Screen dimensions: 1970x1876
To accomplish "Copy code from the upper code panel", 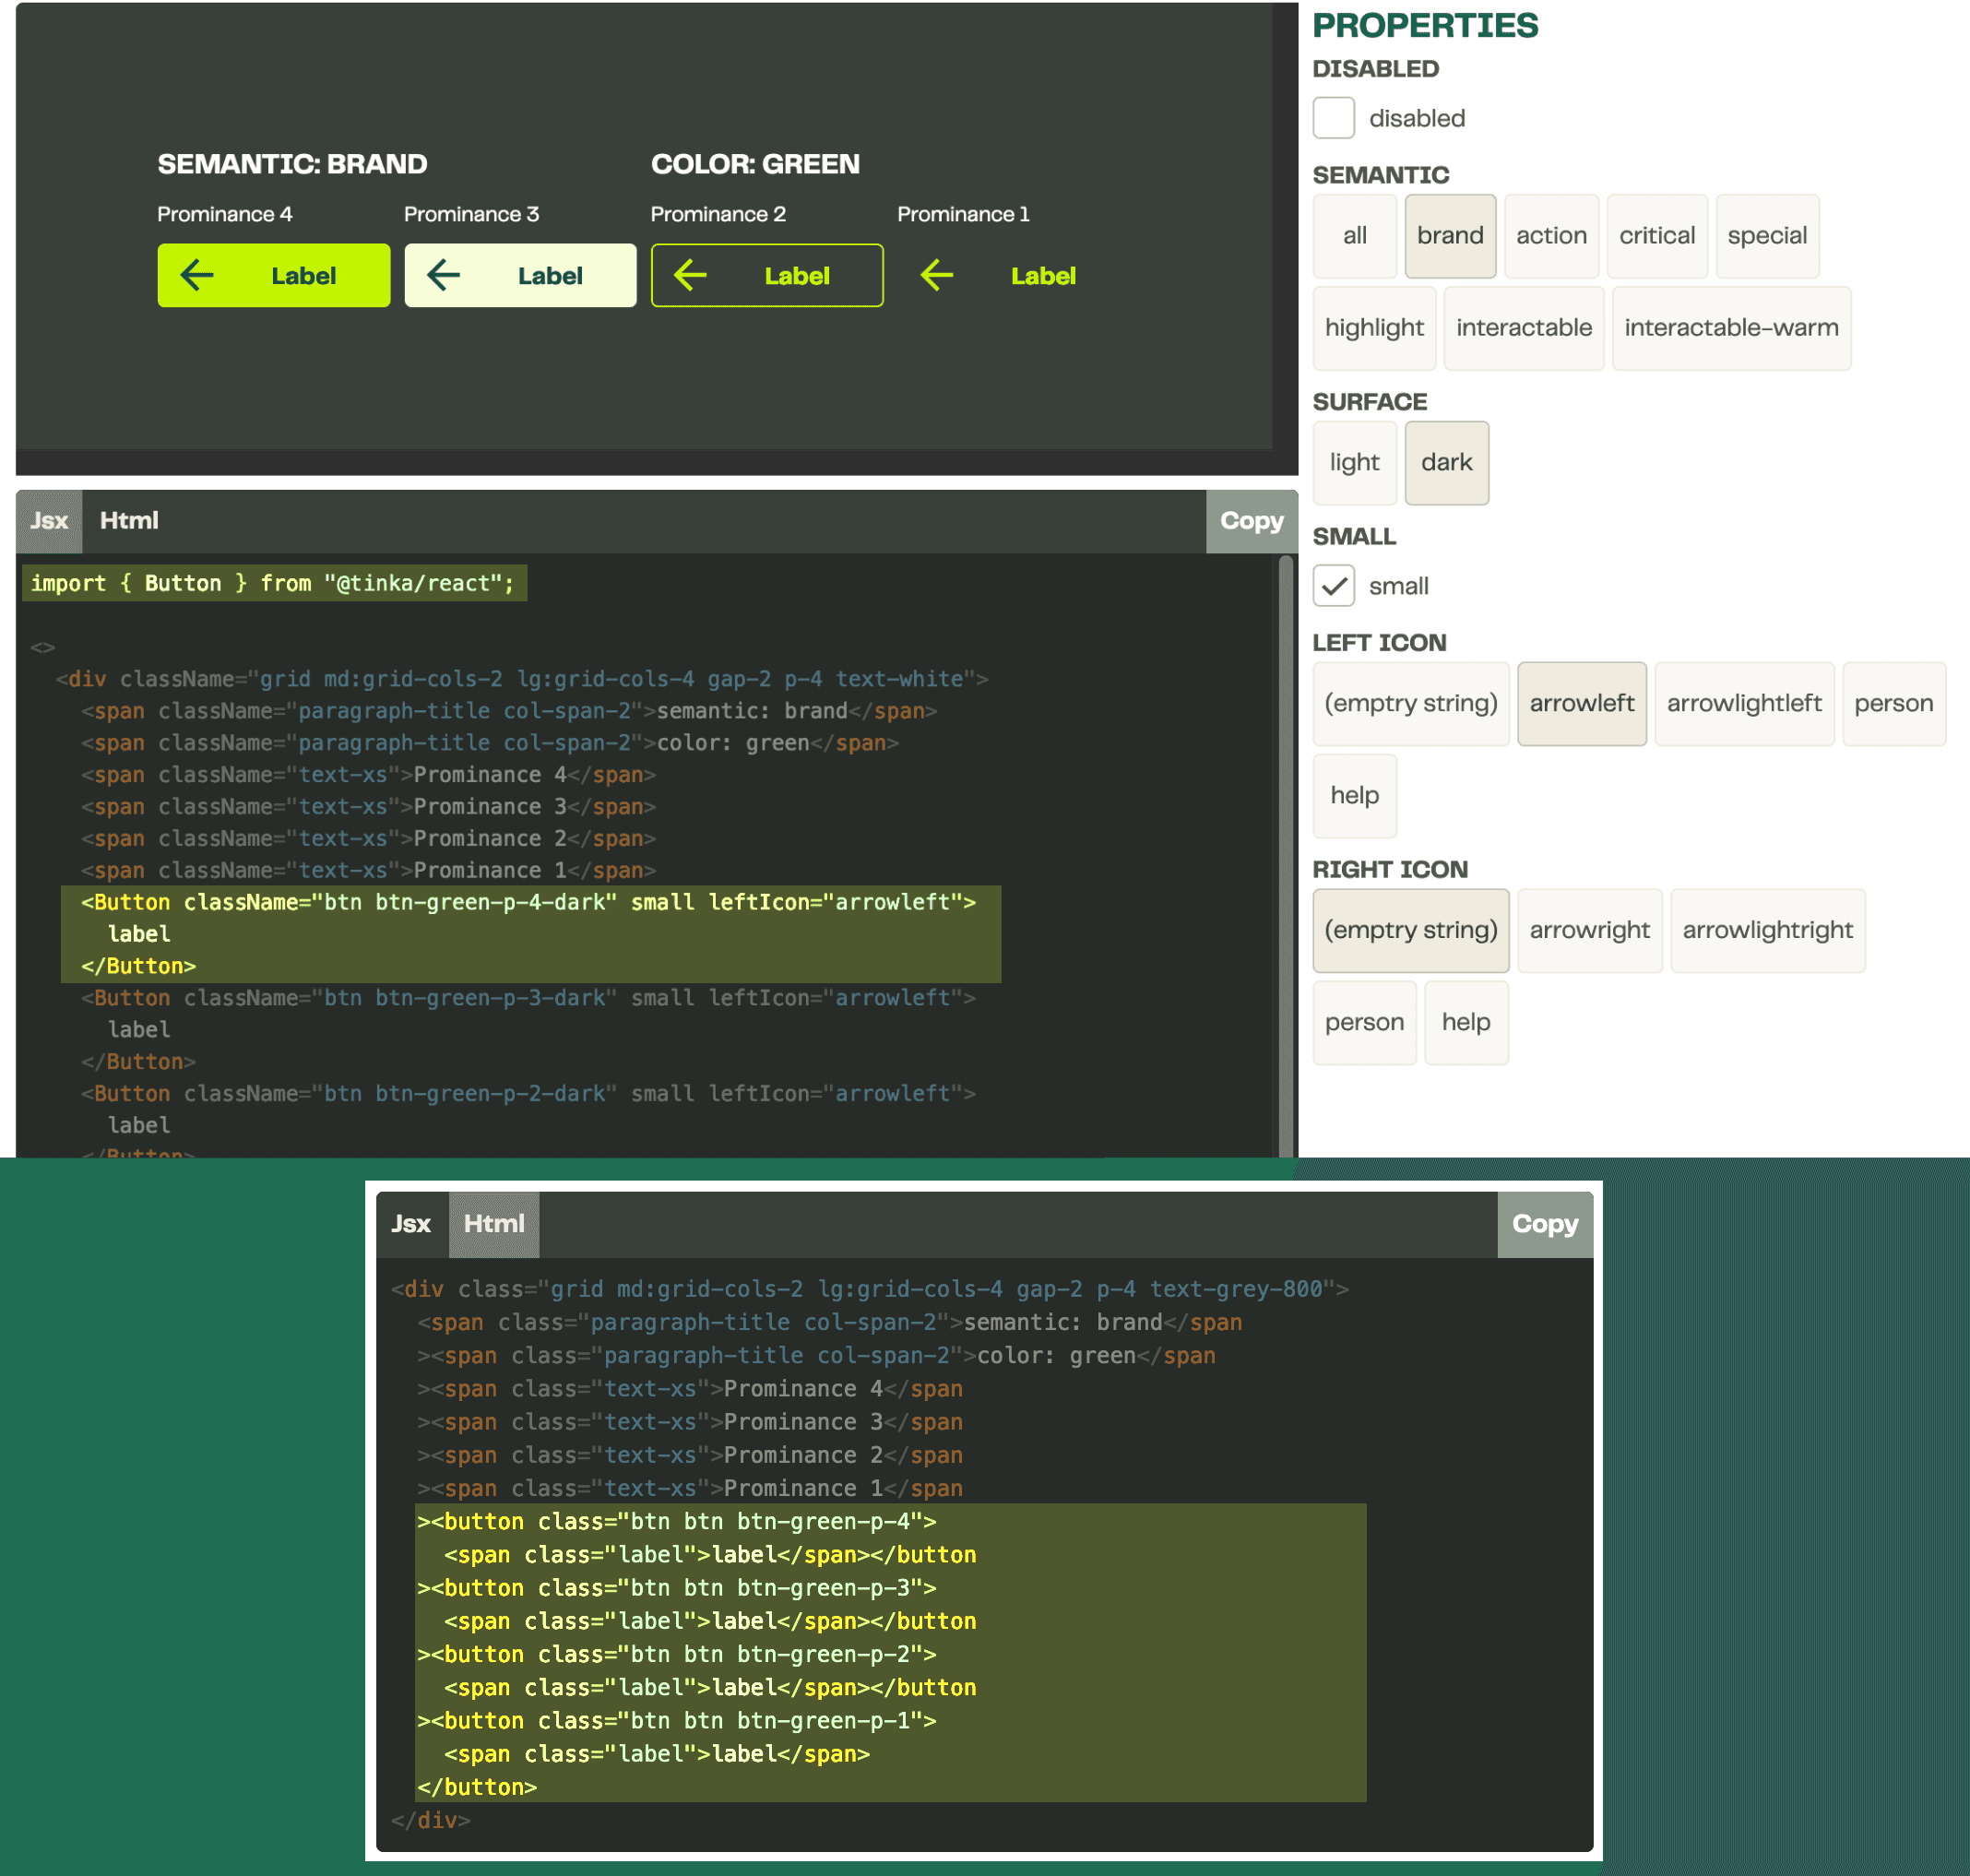I will click(1251, 521).
